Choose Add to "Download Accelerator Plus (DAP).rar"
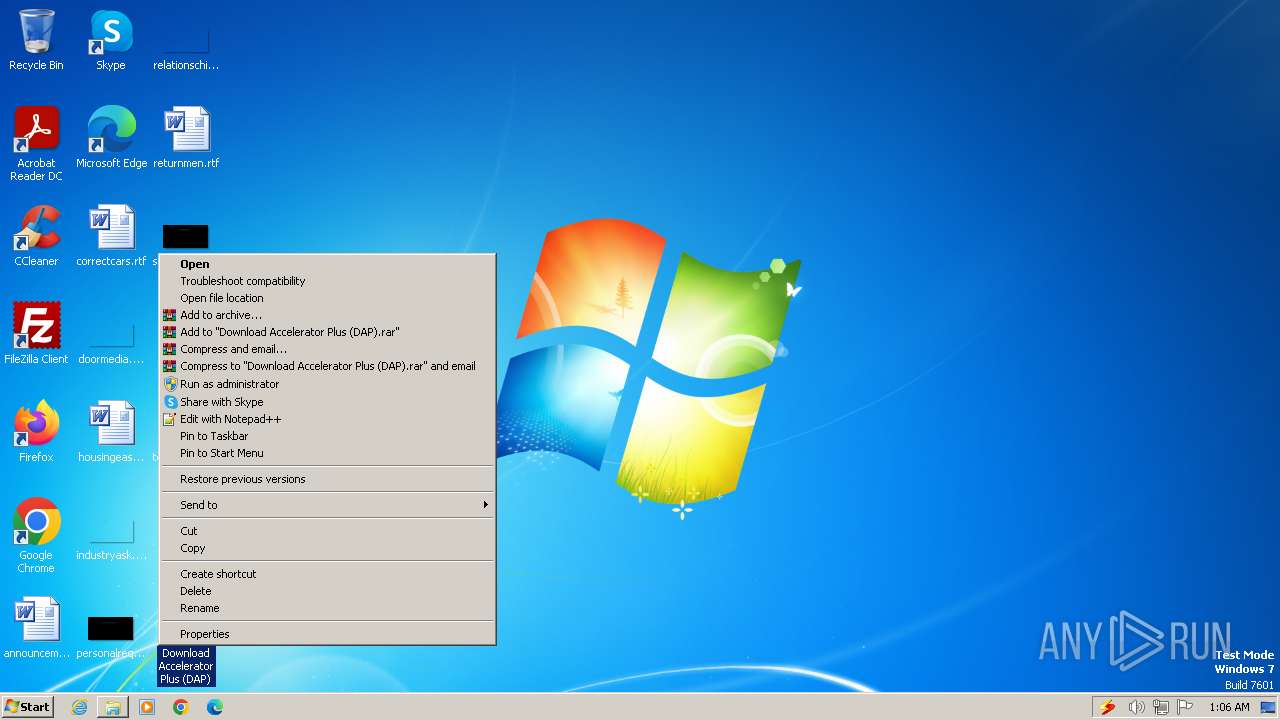 (x=328, y=332)
